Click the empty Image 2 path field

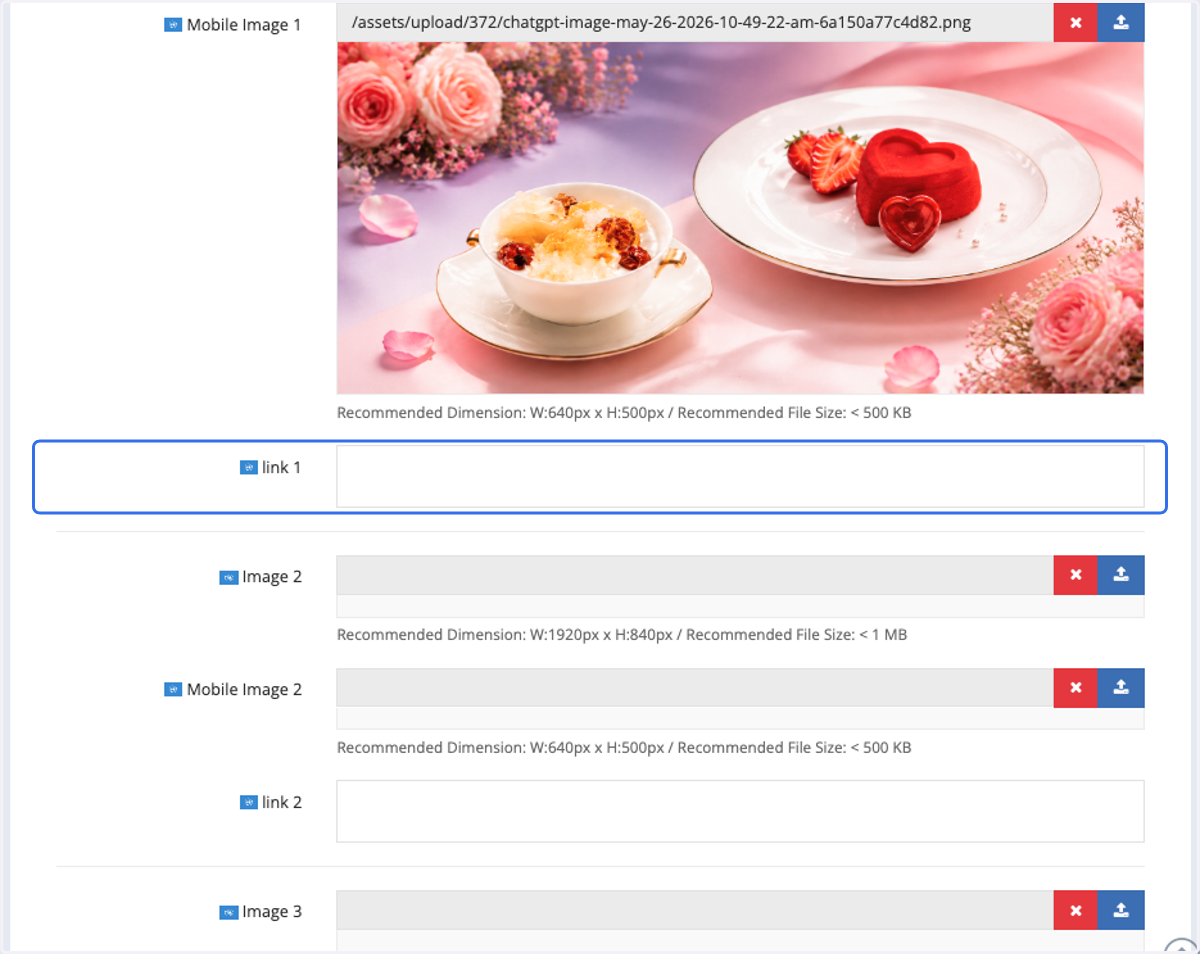click(x=695, y=575)
